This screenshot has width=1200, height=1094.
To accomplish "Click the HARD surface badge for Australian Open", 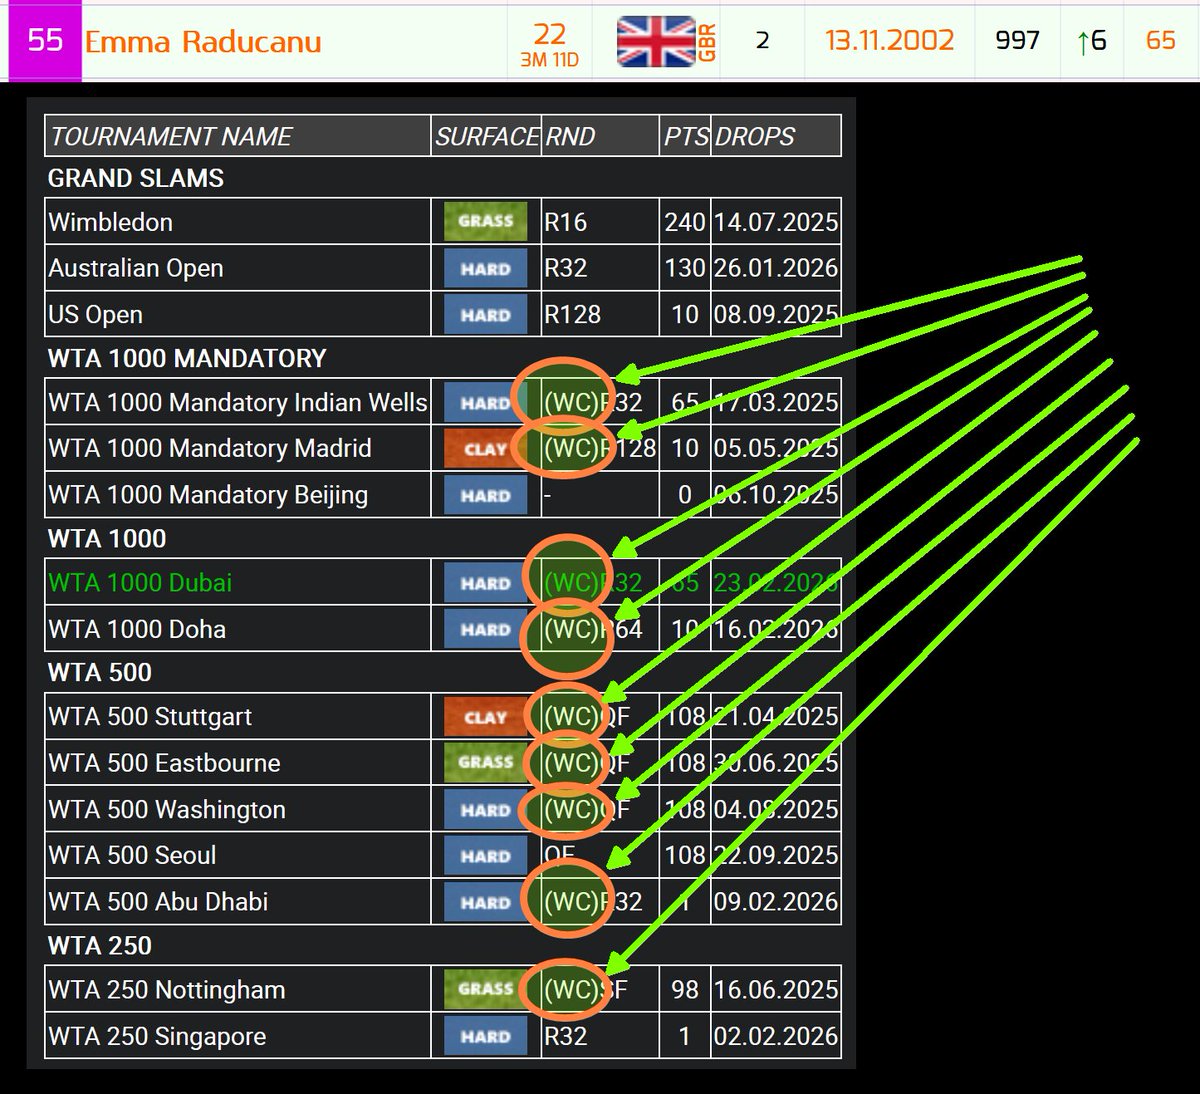I will pyautogui.click(x=485, y=268).
